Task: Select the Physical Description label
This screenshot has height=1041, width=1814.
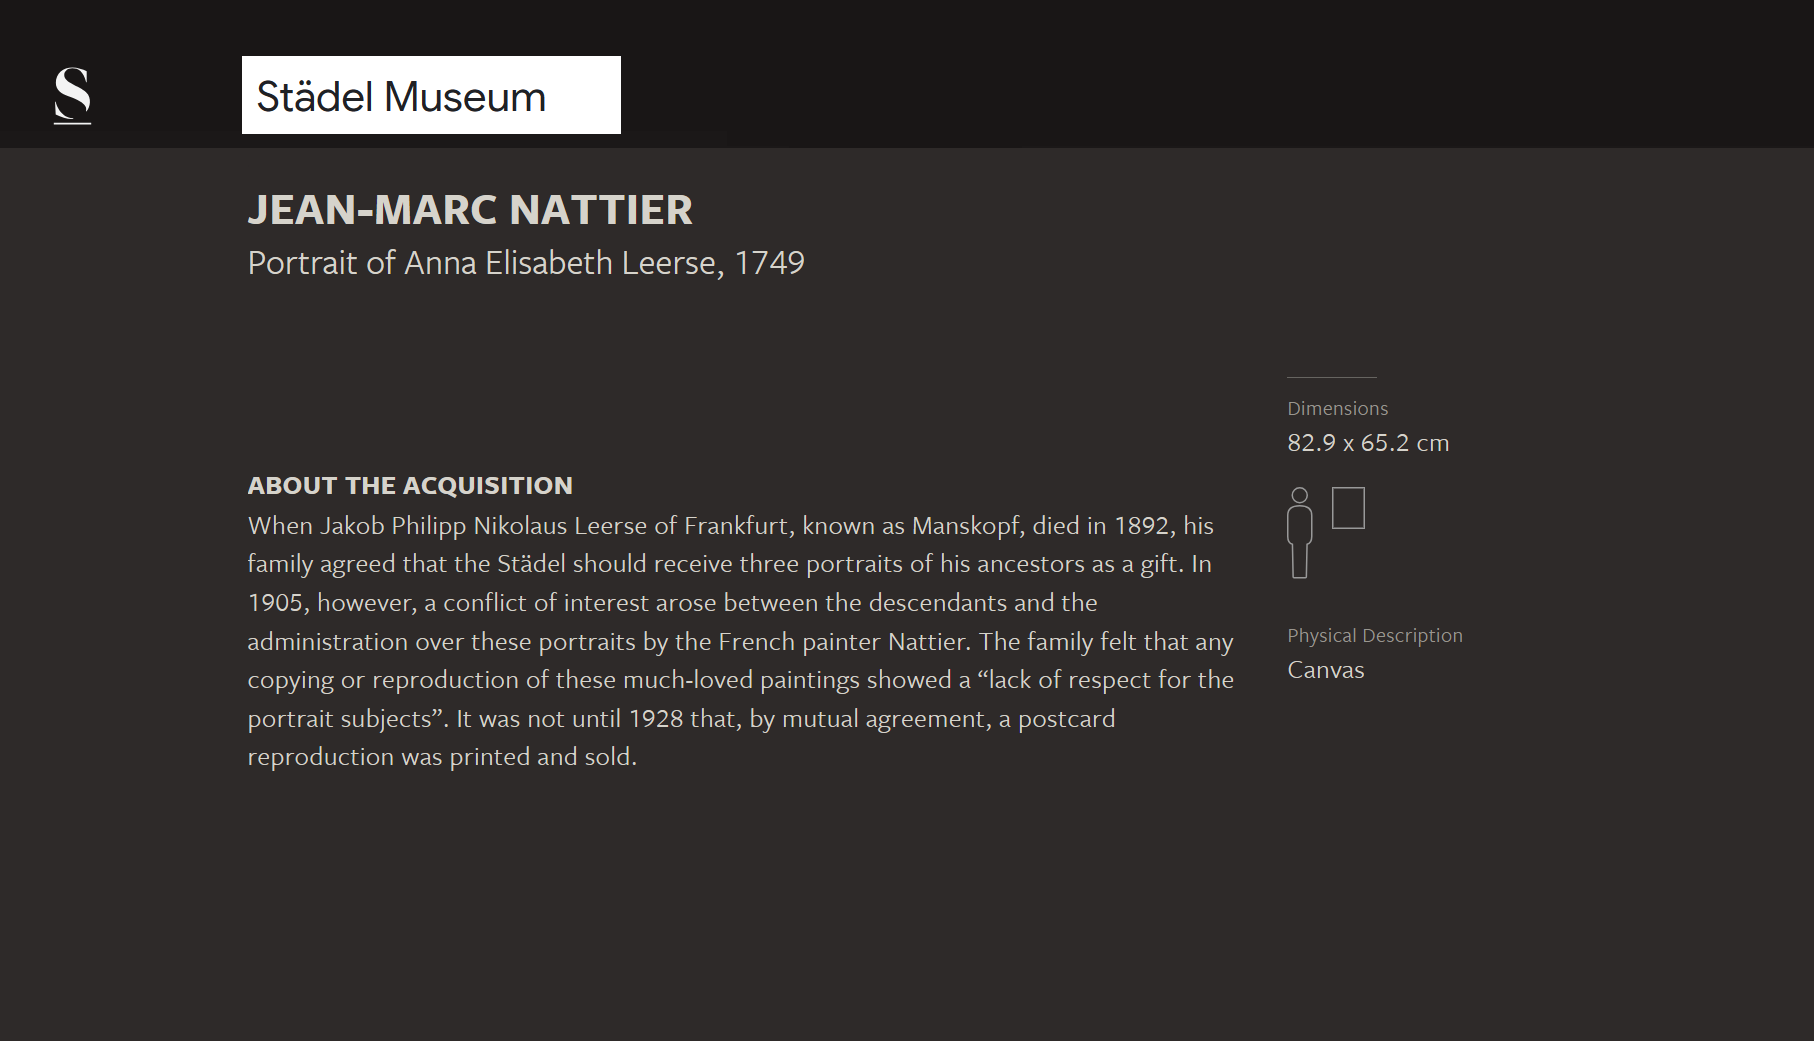Action: click(1374, 636)
